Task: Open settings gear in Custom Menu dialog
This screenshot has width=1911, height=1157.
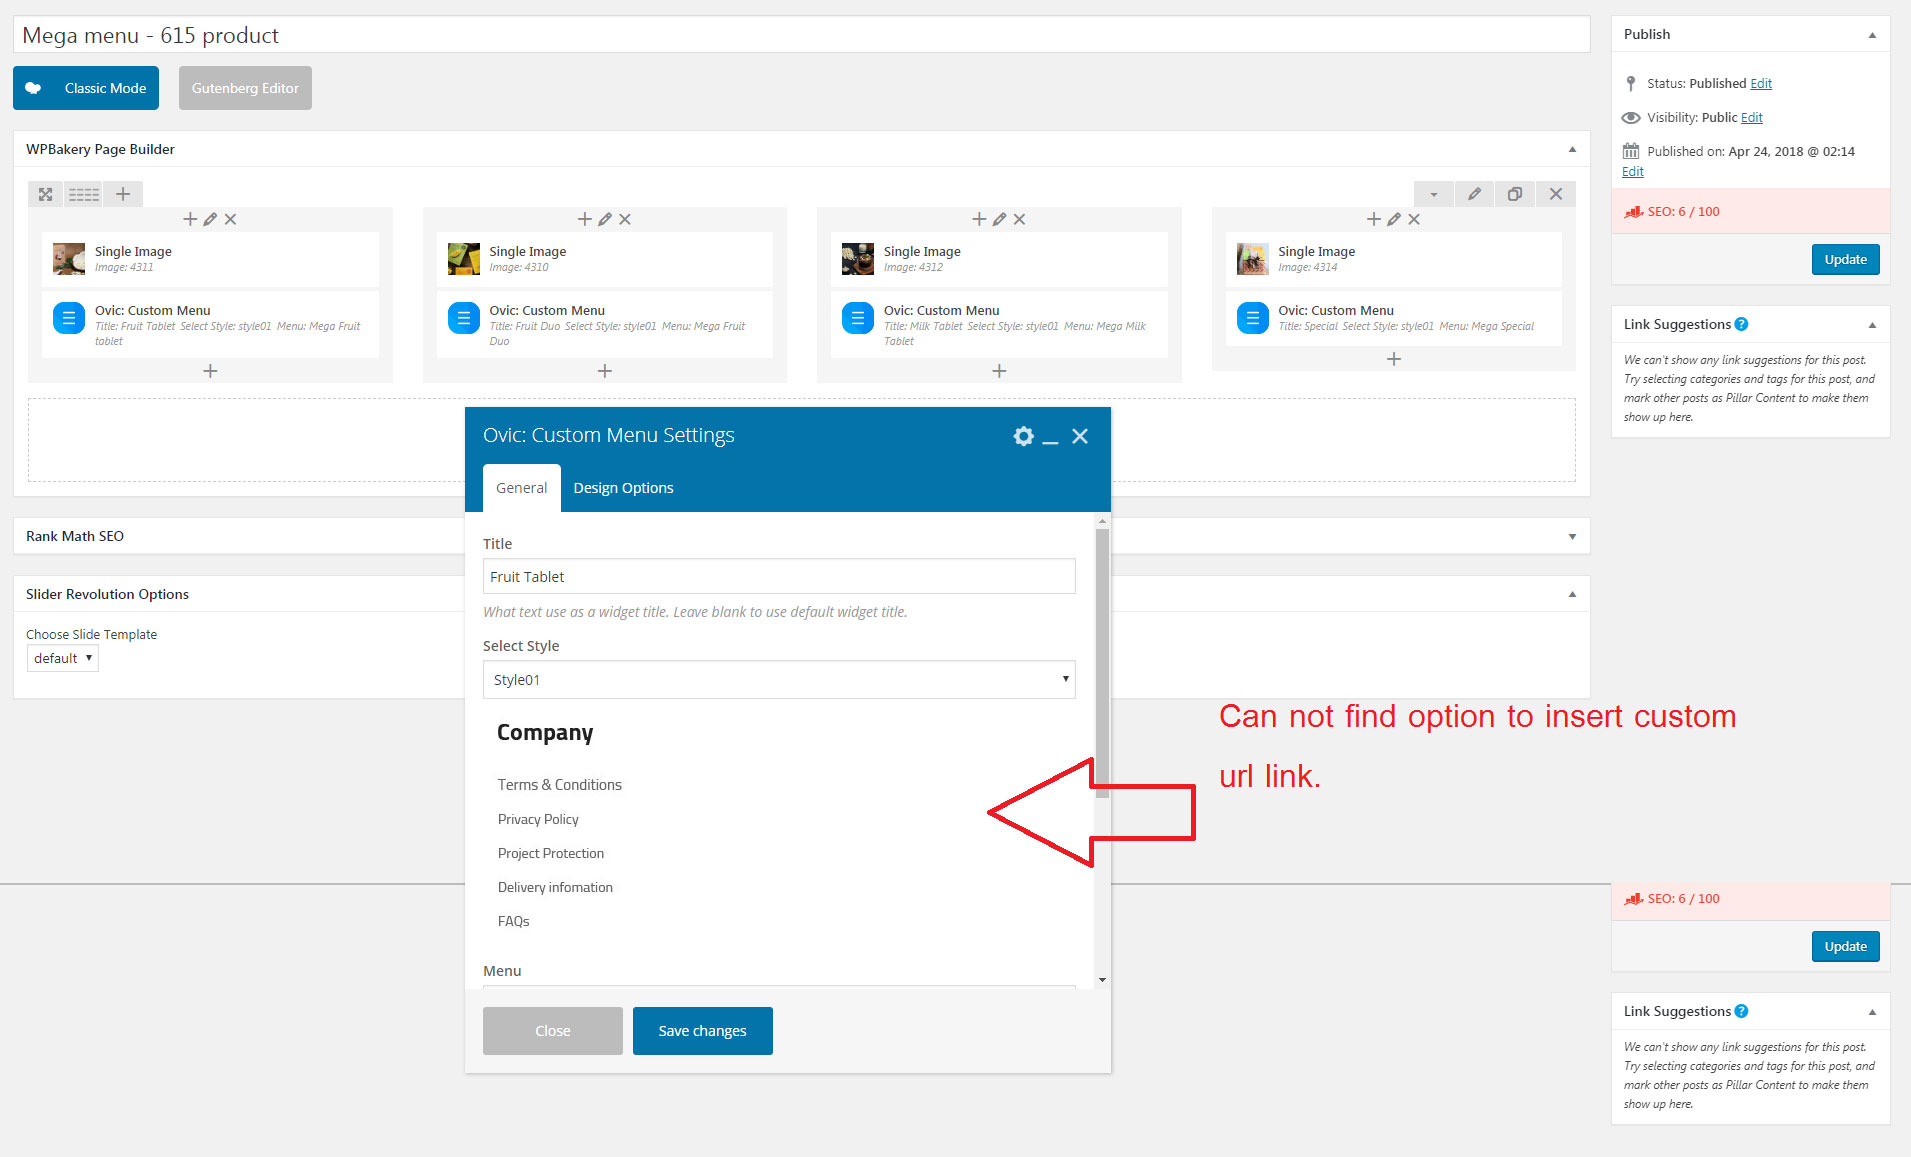Action: click(x=1023, y=436)
